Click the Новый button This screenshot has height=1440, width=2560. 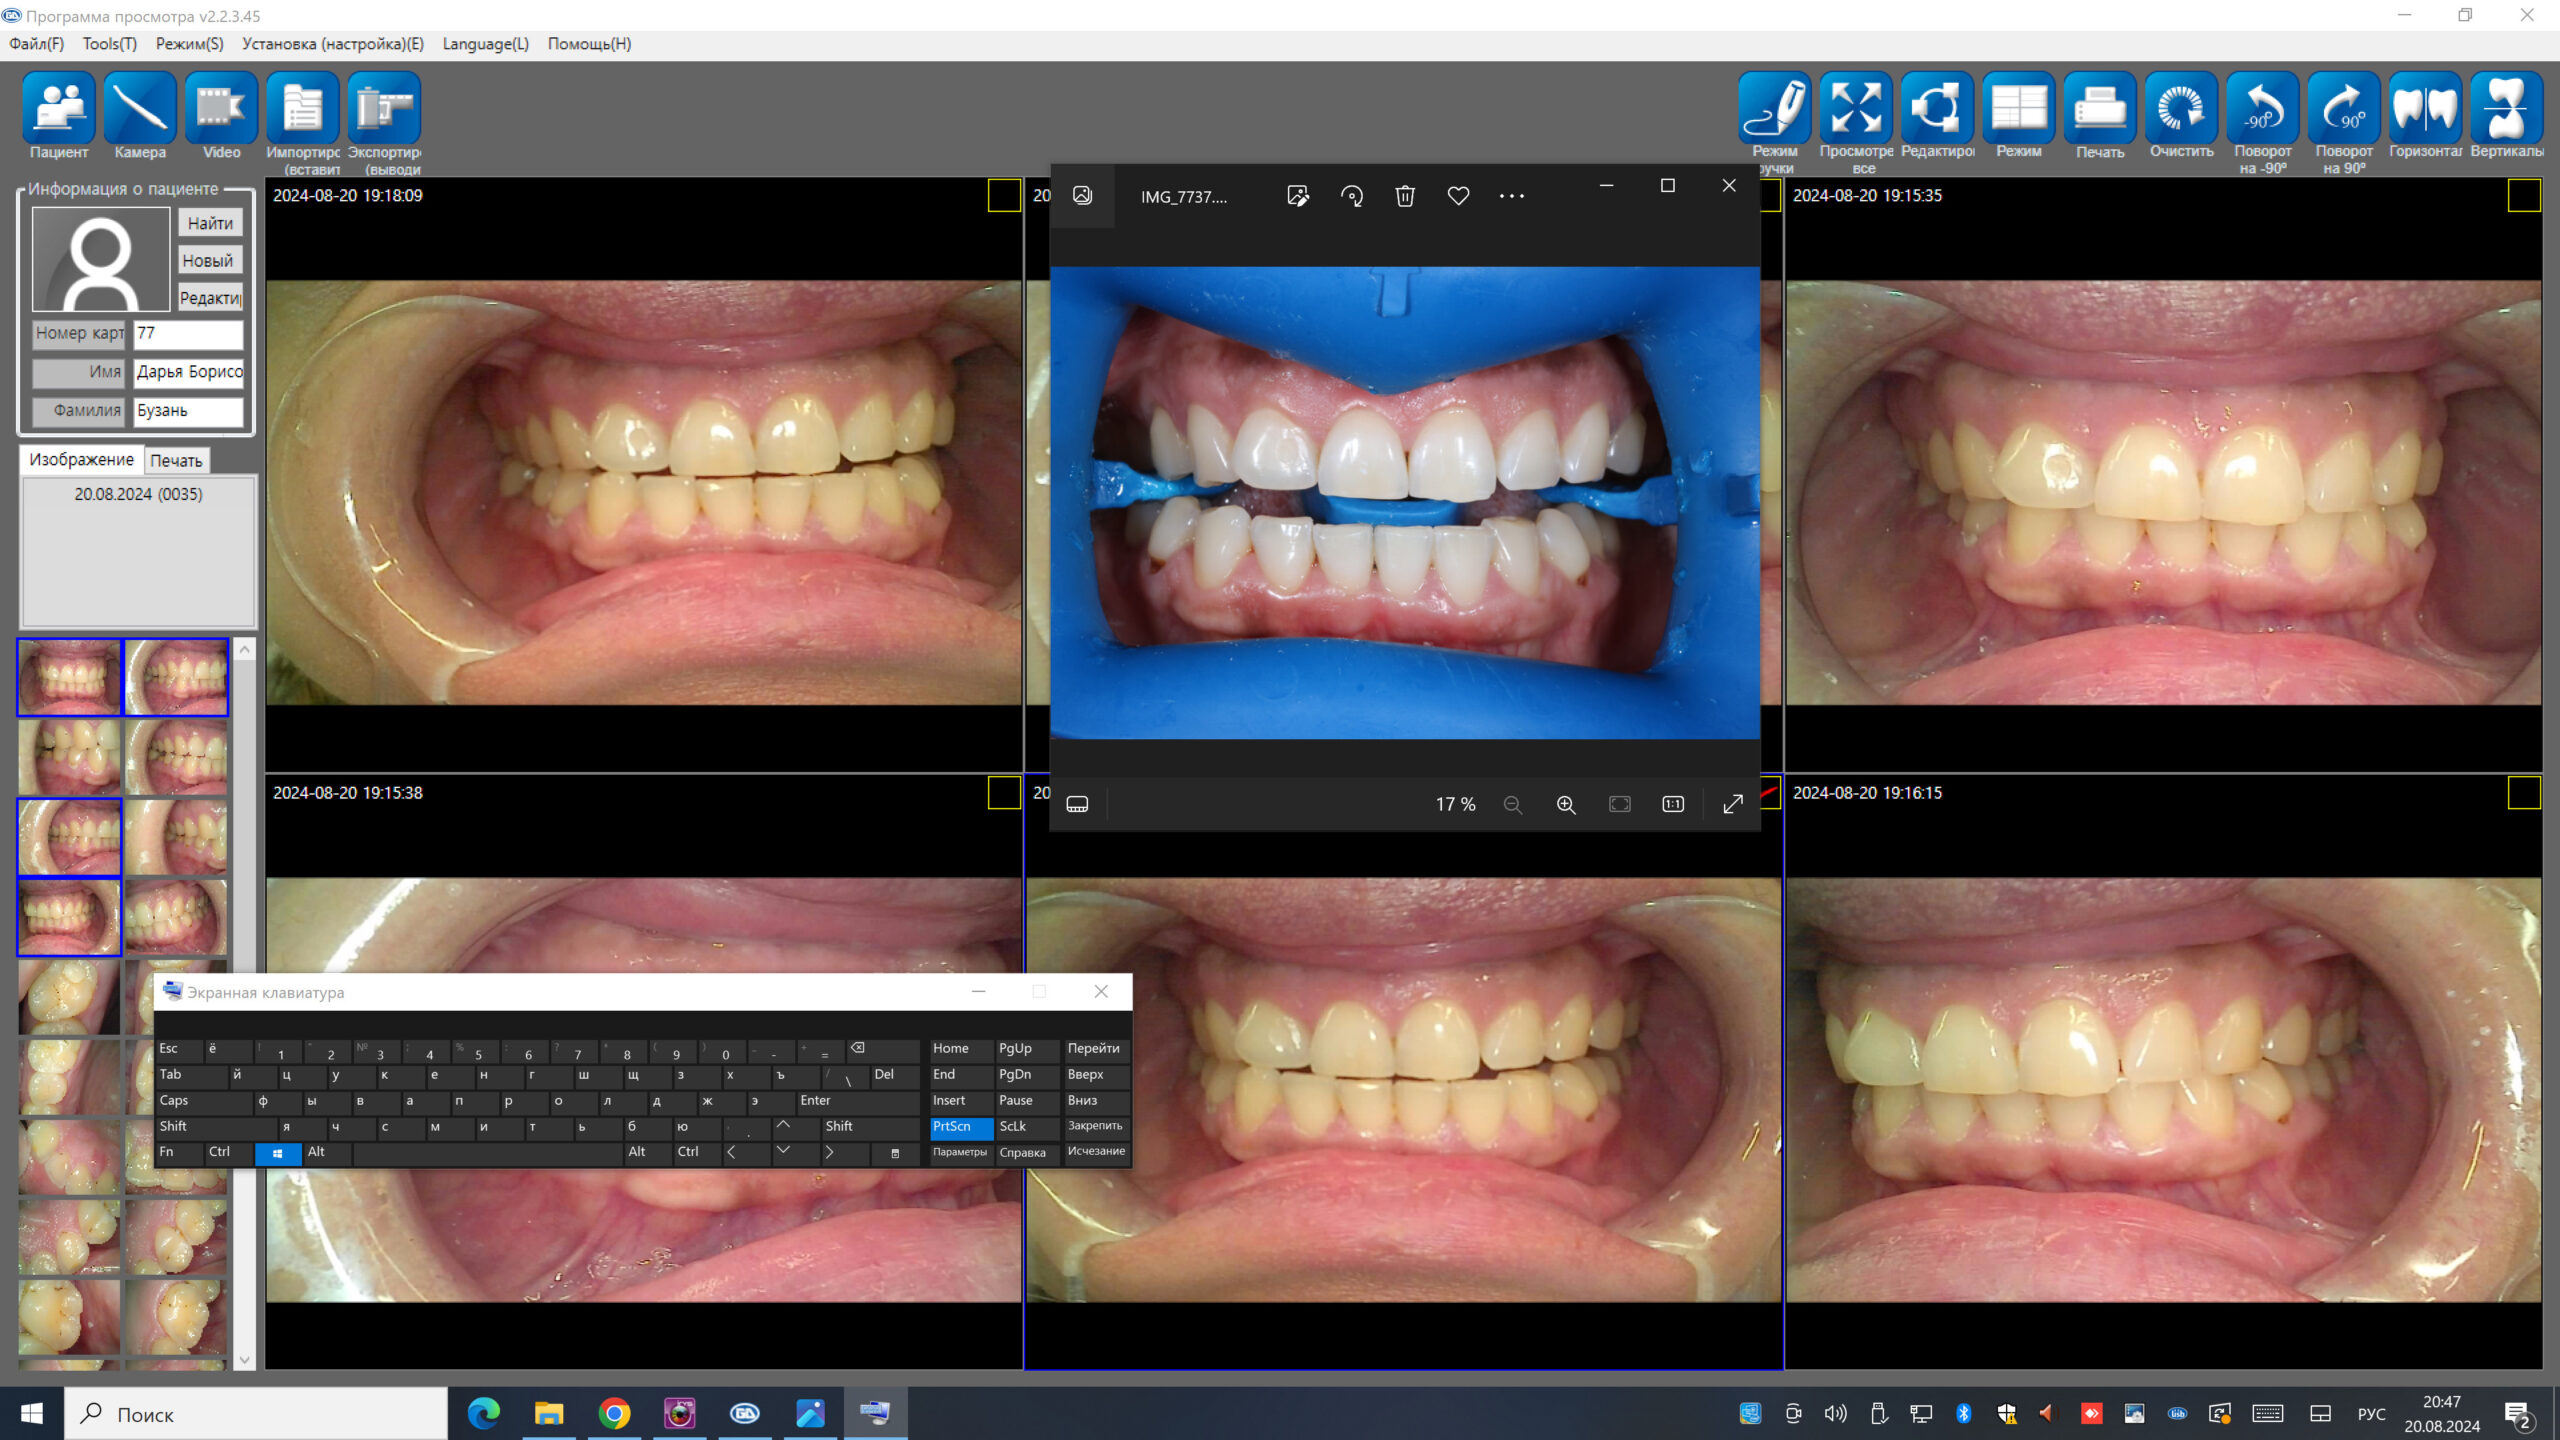point(208,261)
